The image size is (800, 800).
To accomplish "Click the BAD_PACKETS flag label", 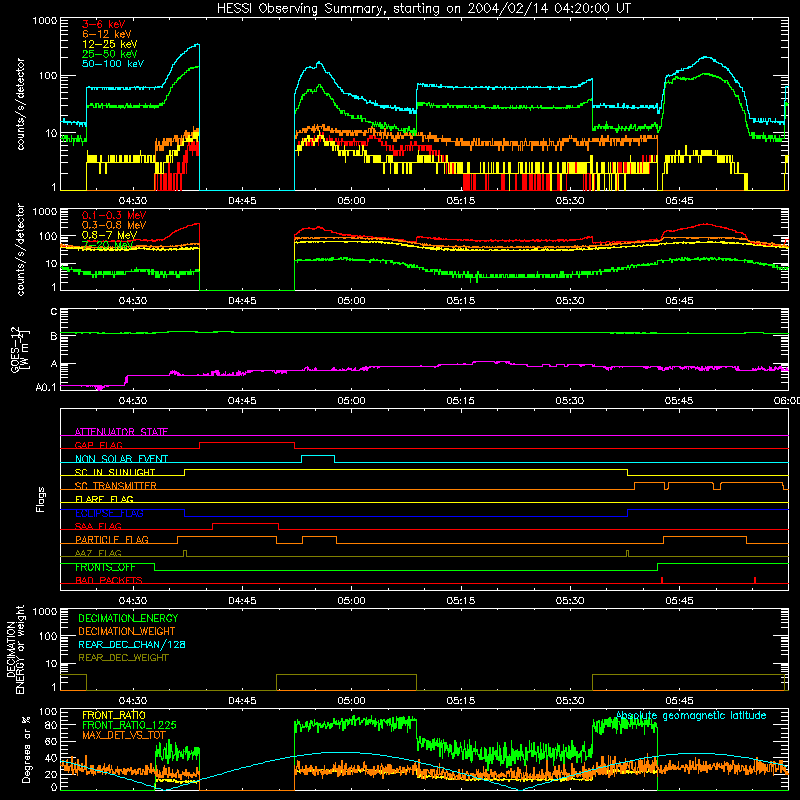I will click(109, 580).
